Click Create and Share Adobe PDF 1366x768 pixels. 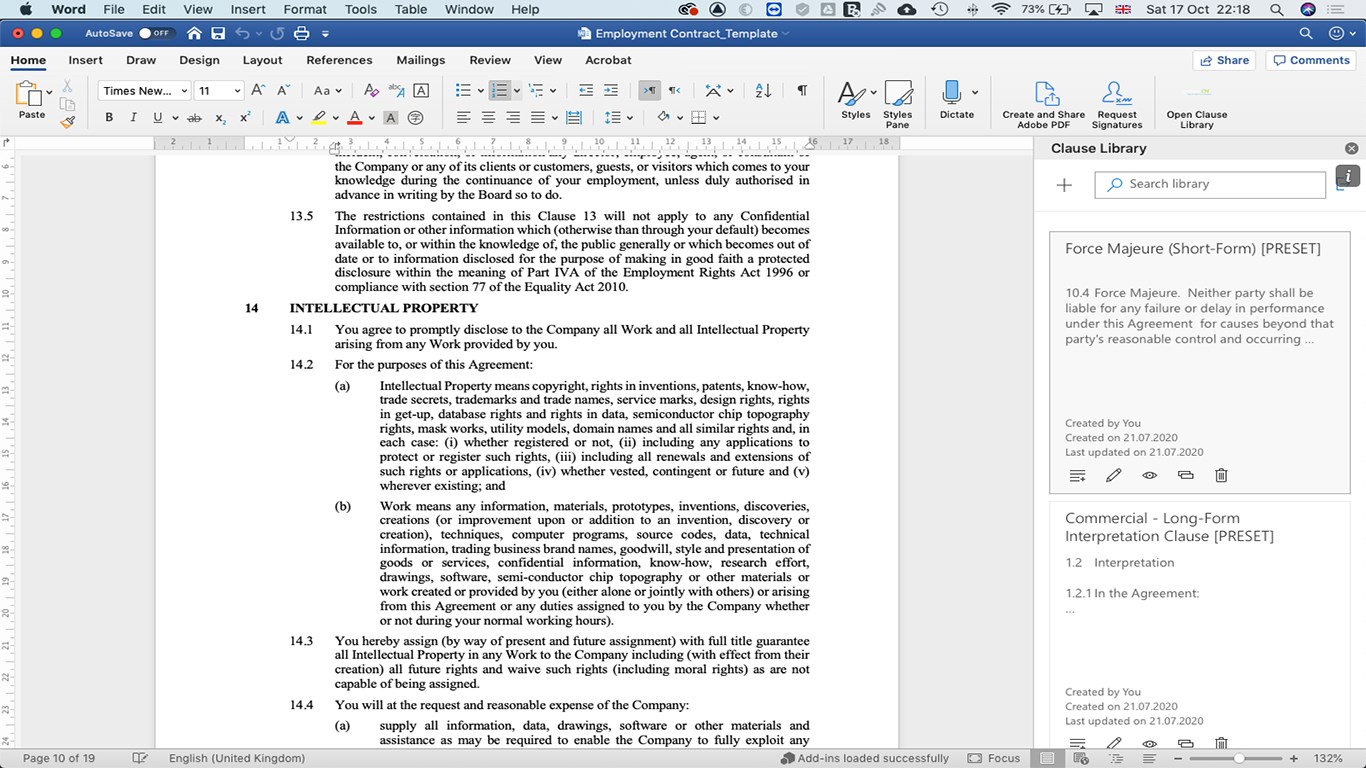(1044, 105)
